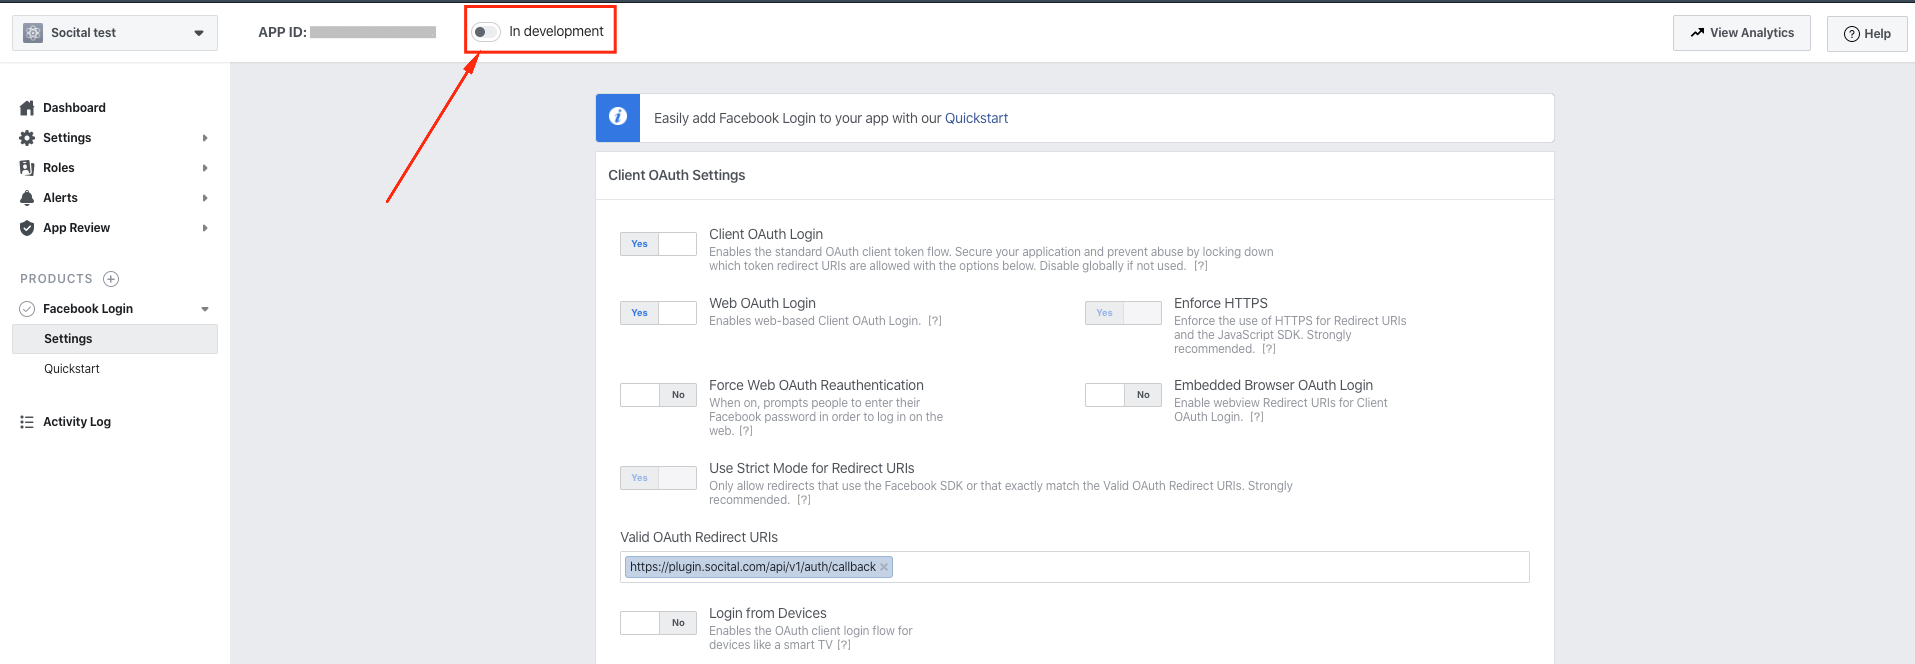Open the Alerts menu item

pos(60,198)
